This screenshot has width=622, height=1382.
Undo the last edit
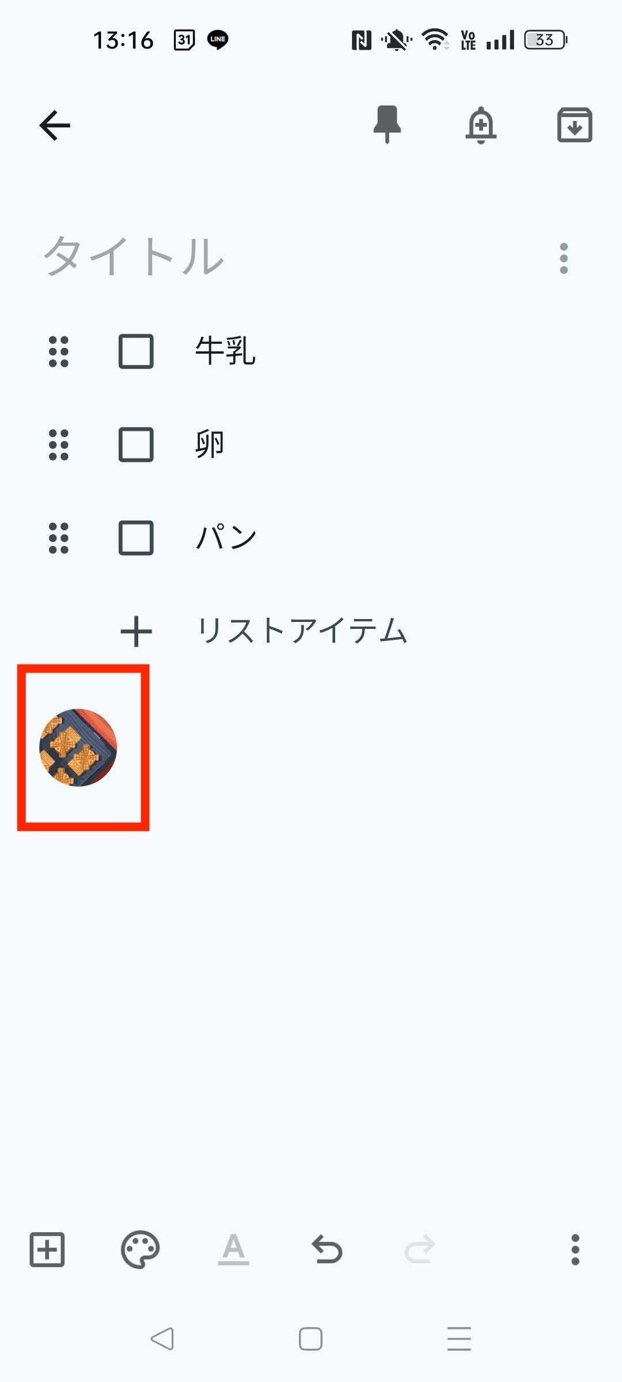pyautogui.click(x=327, y=1250)
